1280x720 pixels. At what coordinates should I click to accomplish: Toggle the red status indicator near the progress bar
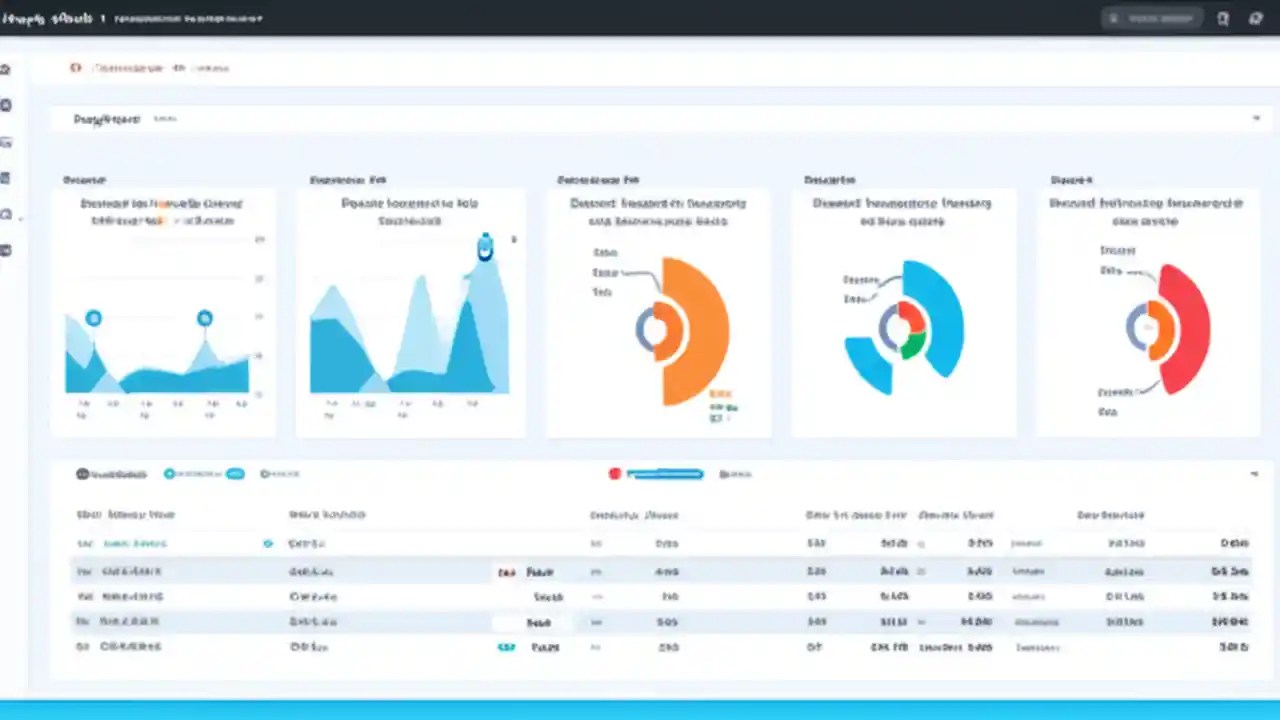614,474
